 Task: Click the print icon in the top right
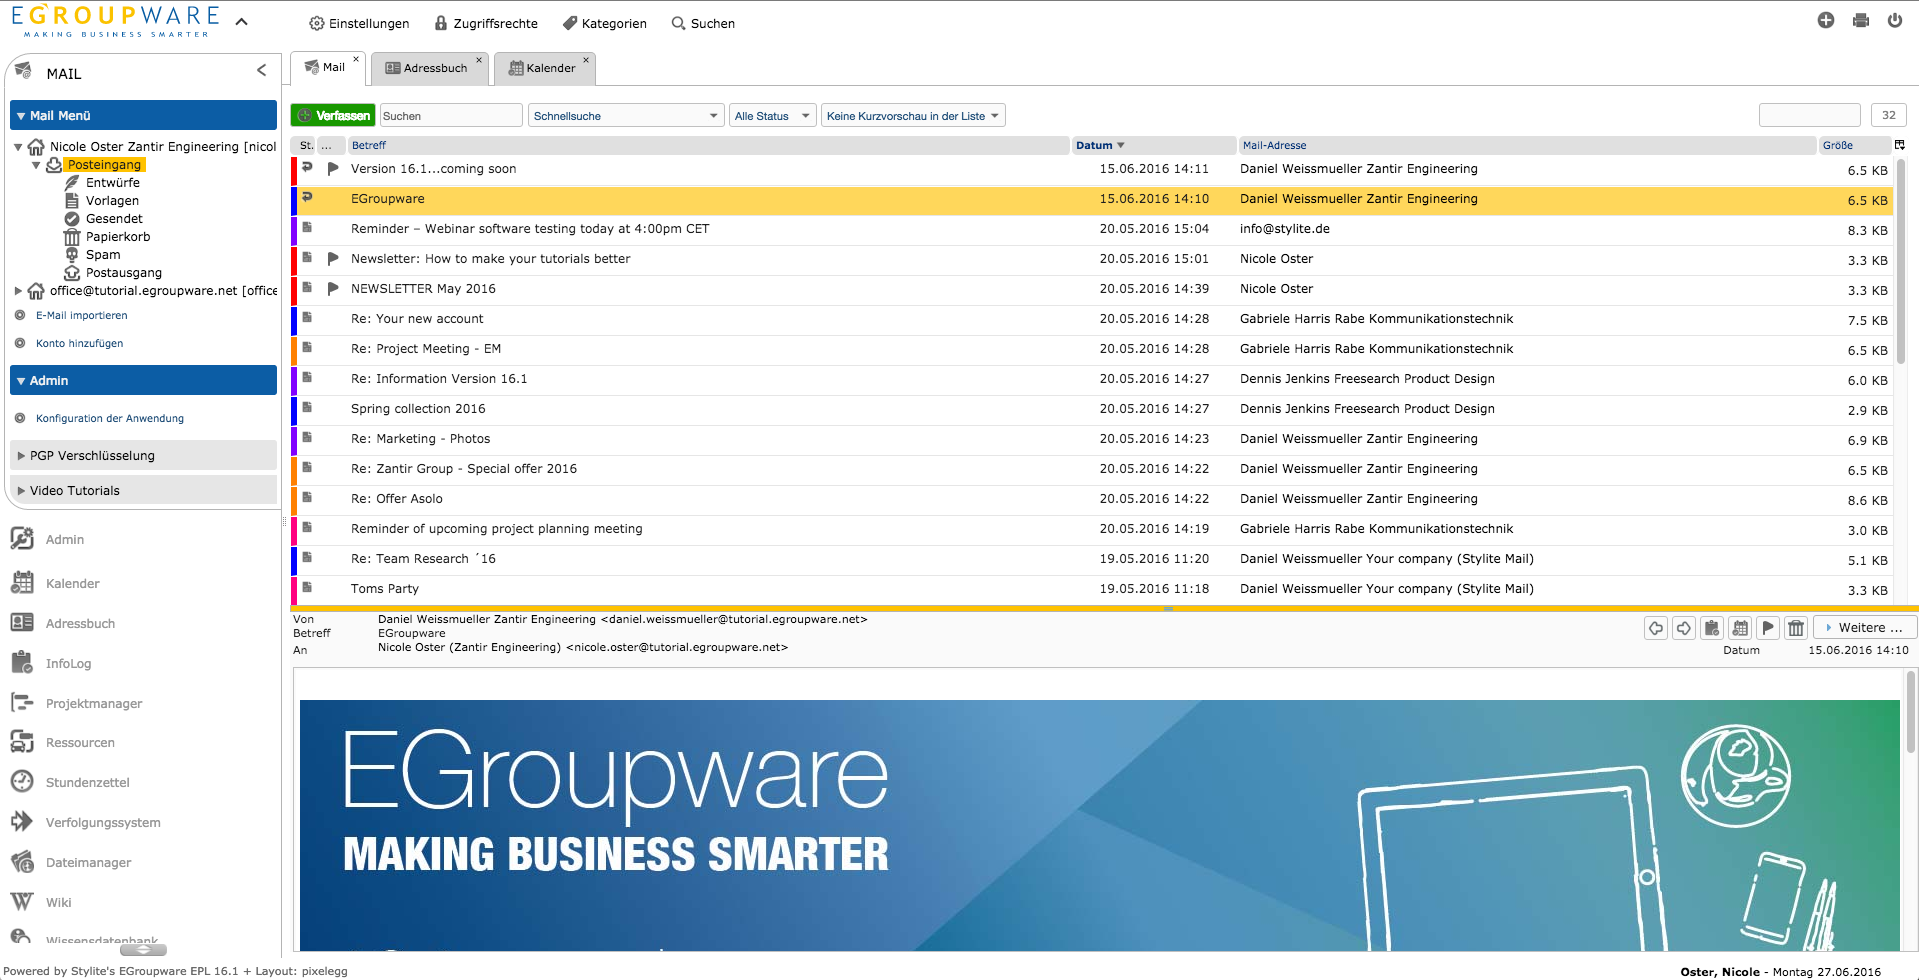[1860, 20]
